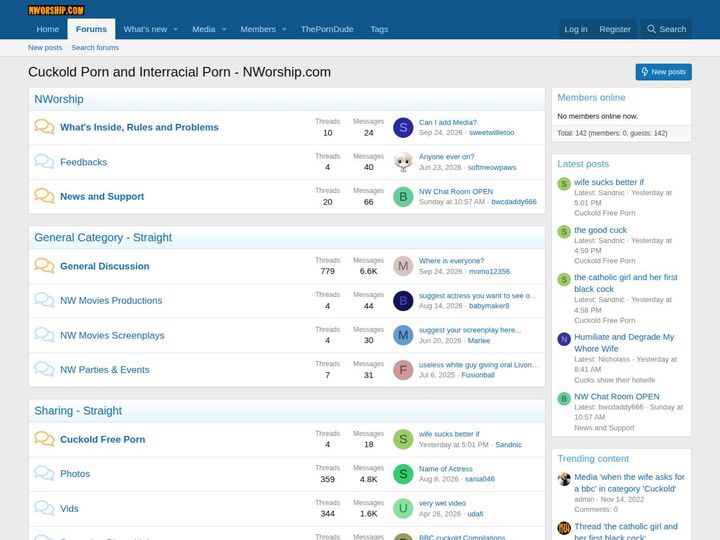720x540 pixels.
Task: Expand the Members dropdown arrow
Action: tap(284, 29)
